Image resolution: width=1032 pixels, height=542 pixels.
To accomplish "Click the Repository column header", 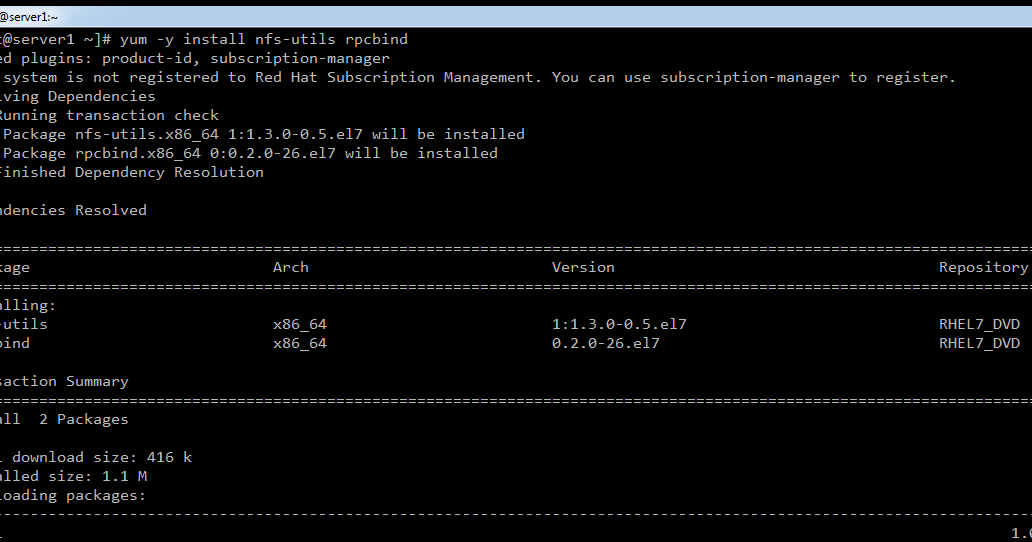I will [x=983, y=268].
